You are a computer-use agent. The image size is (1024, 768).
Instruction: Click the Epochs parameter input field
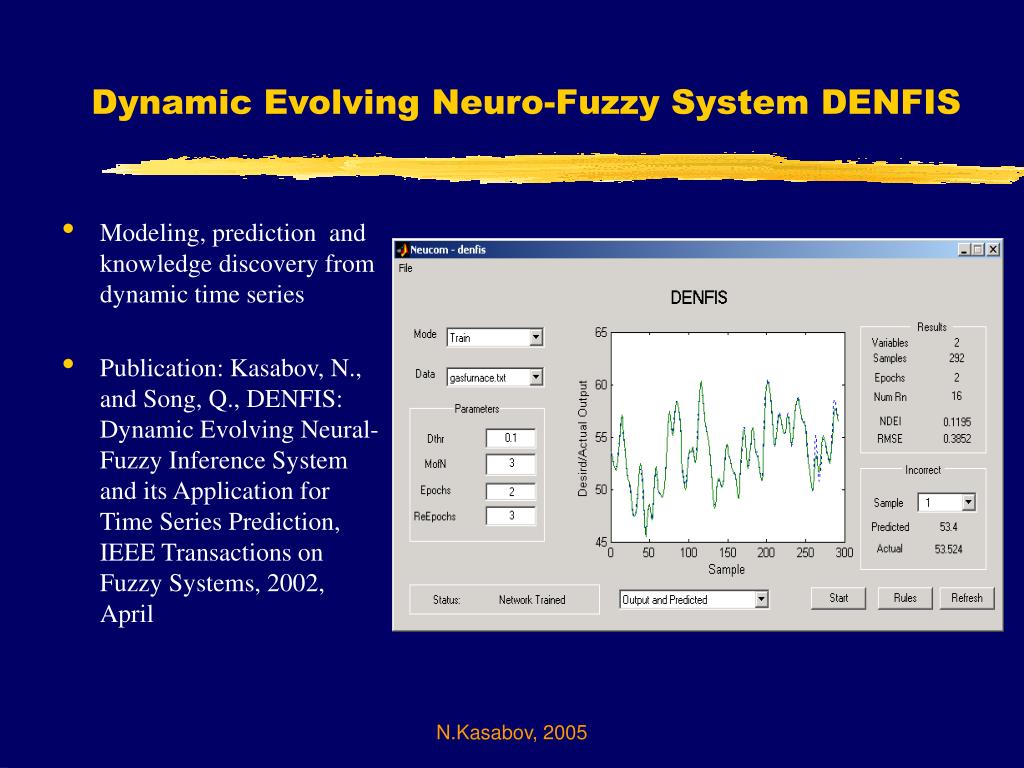click(x=511, y=491)
